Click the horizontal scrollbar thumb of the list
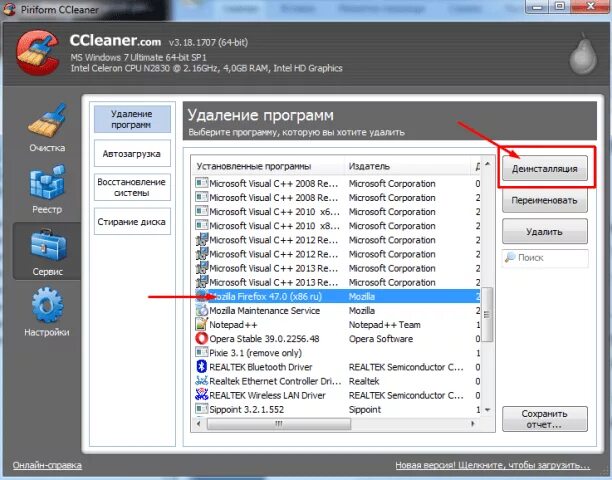Screen dimensions: 612x480 (279, 424)
